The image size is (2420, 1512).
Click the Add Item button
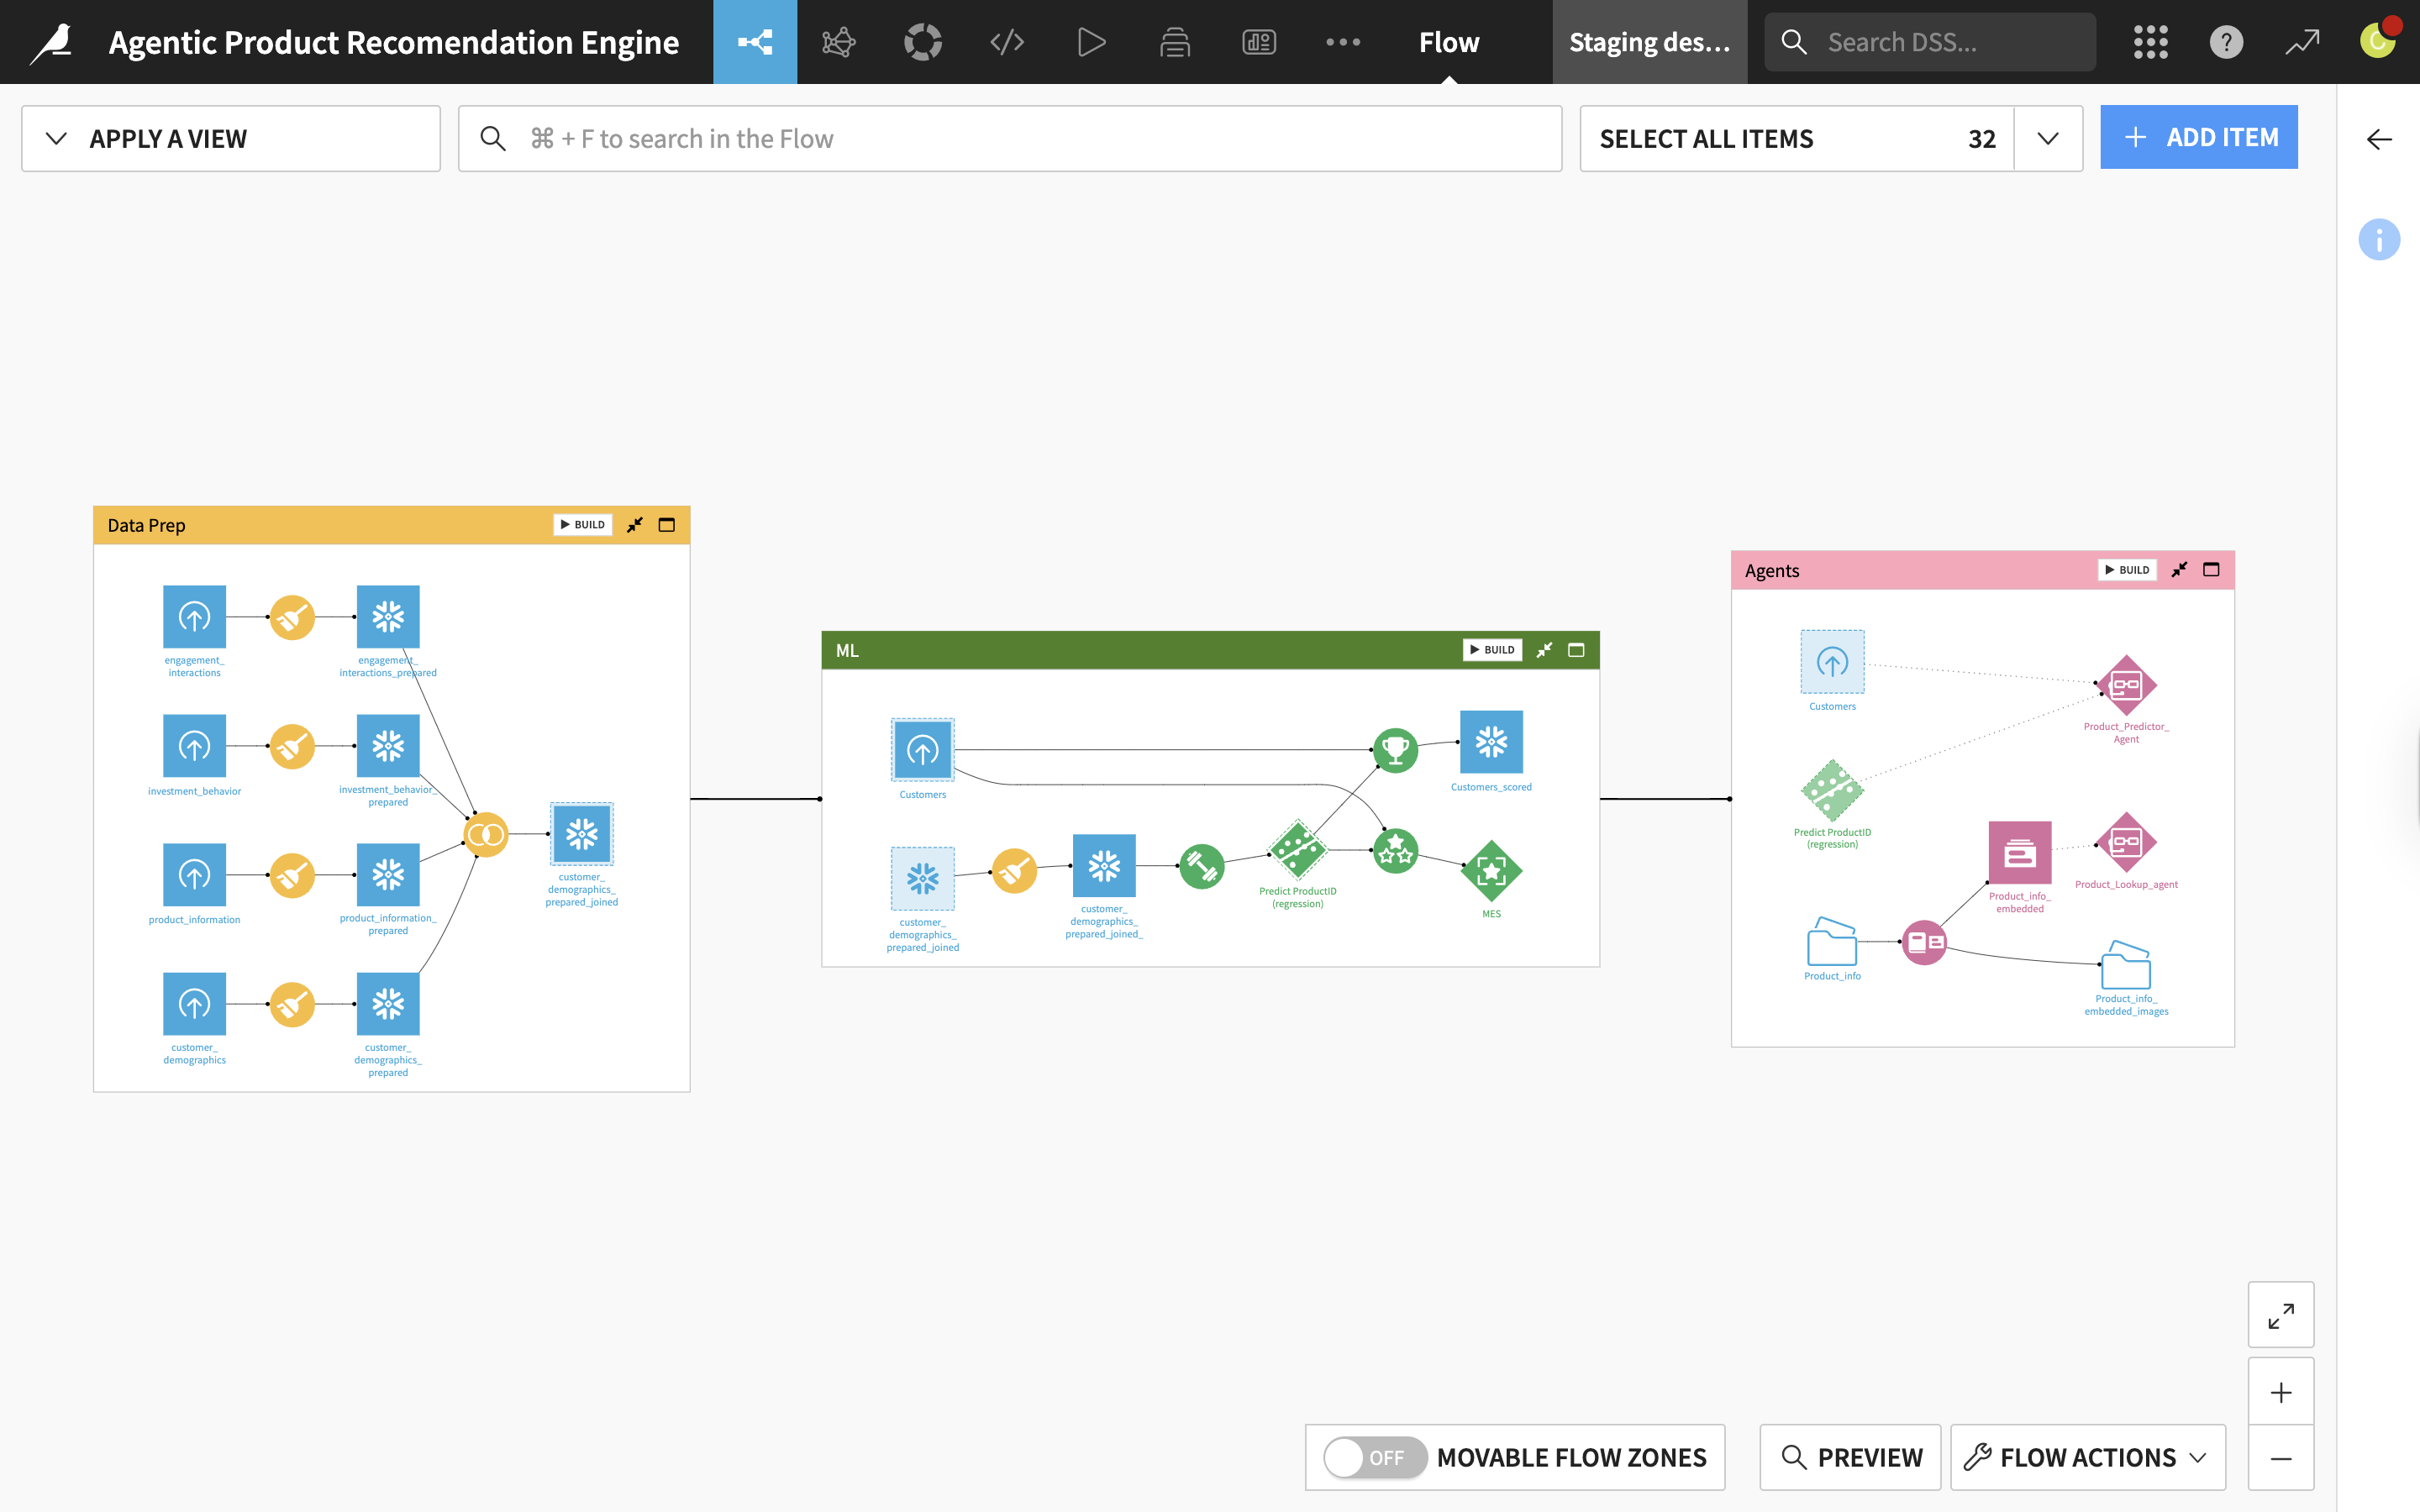(x=2198, y=137)
